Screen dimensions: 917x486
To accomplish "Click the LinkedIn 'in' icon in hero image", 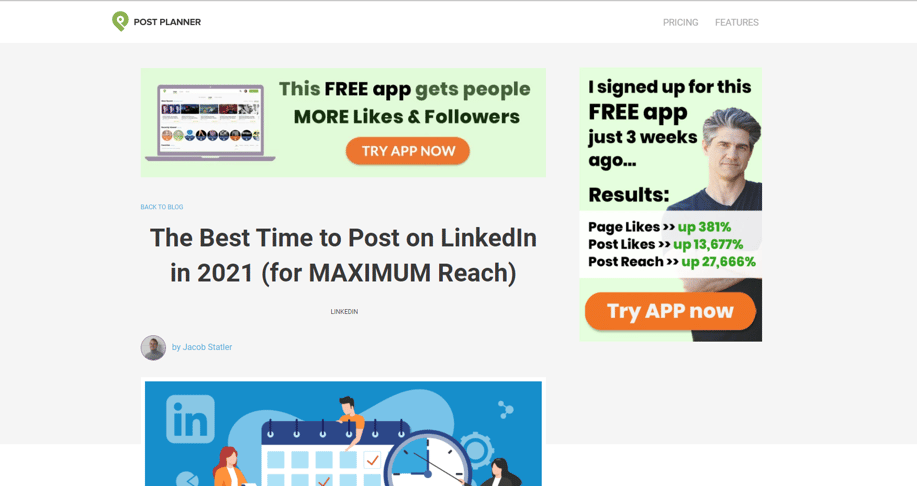I will 191,418.
